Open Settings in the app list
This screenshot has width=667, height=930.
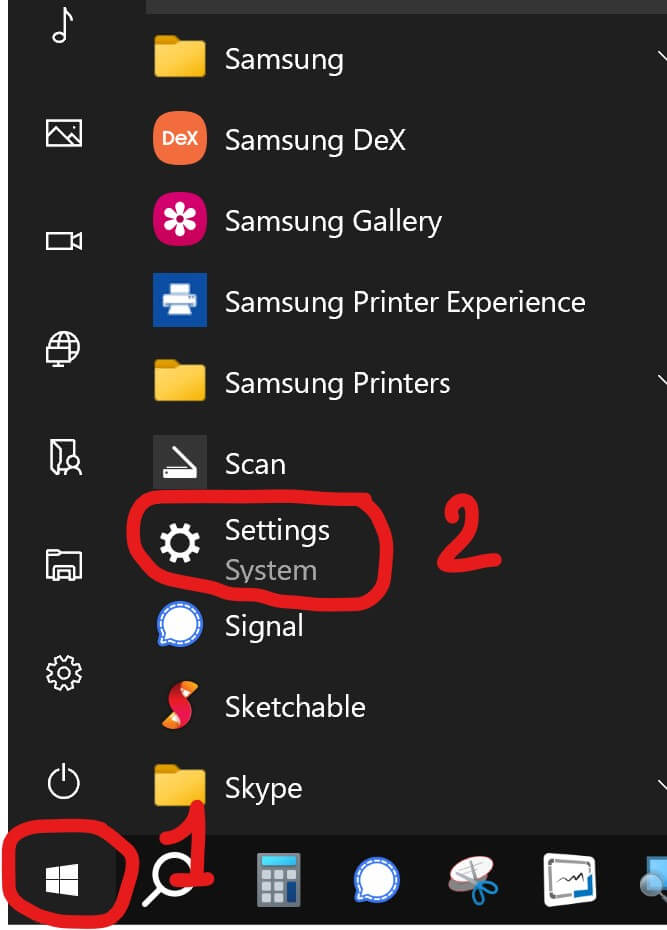click(x=276, y=544)
